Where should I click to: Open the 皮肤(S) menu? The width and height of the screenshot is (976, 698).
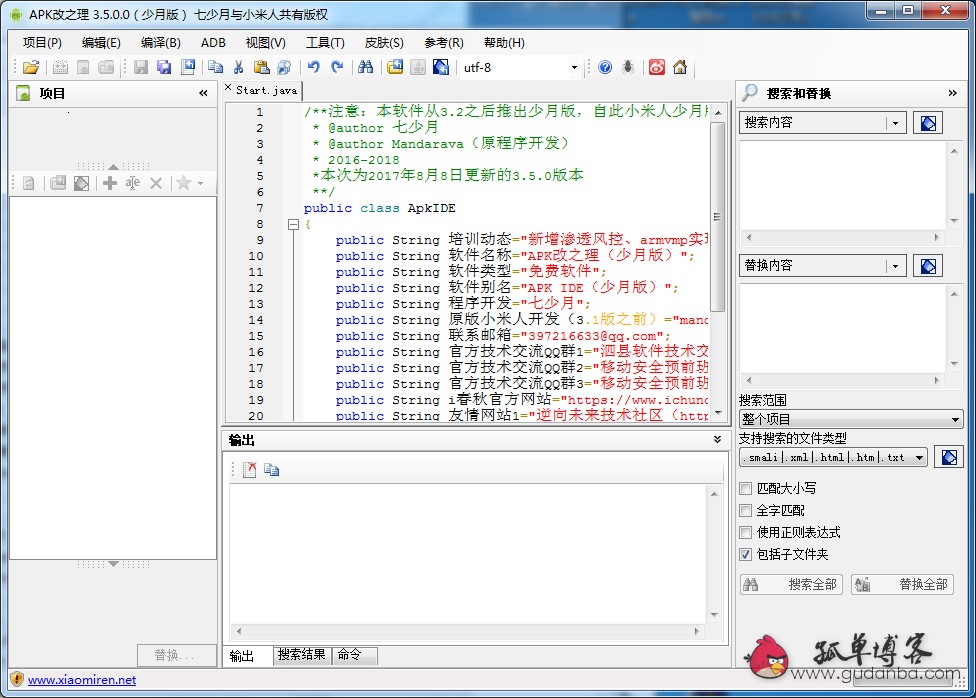(x=384, y=43)
